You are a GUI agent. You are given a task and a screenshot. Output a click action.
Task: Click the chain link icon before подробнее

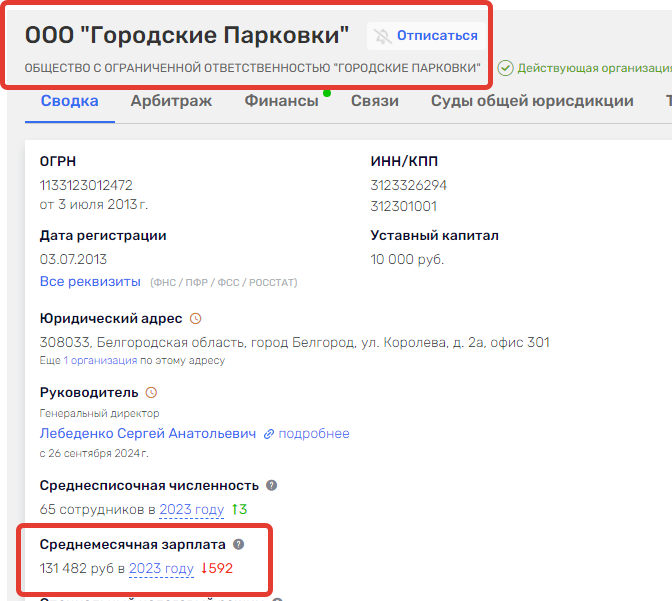coord(269,434)
